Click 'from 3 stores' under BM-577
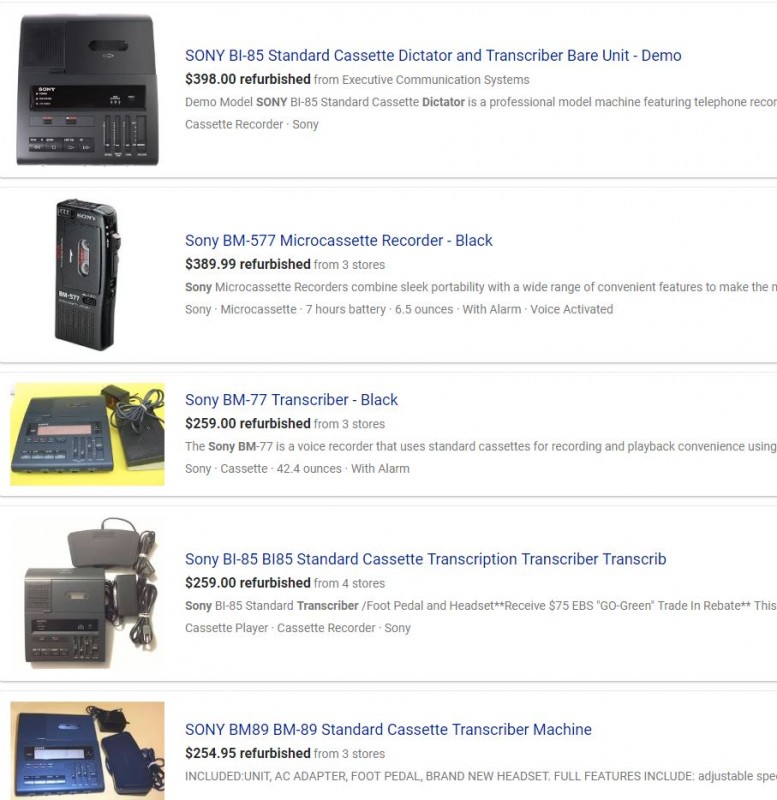Screen dimensions: 777x800 pyautogui.click(x=349, y=265)
